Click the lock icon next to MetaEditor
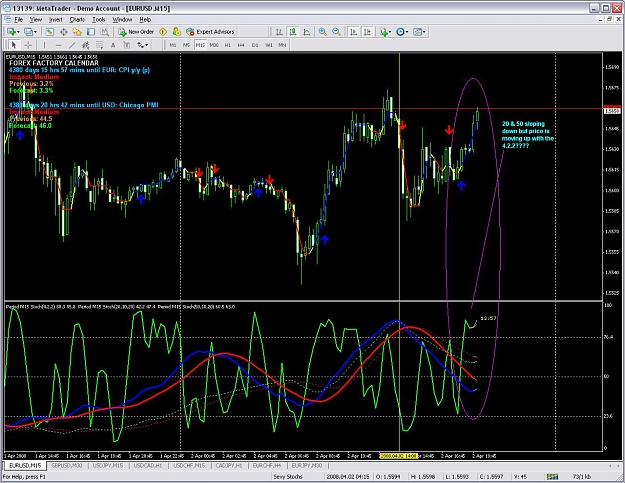625x483 pixels. coord(176,32)
